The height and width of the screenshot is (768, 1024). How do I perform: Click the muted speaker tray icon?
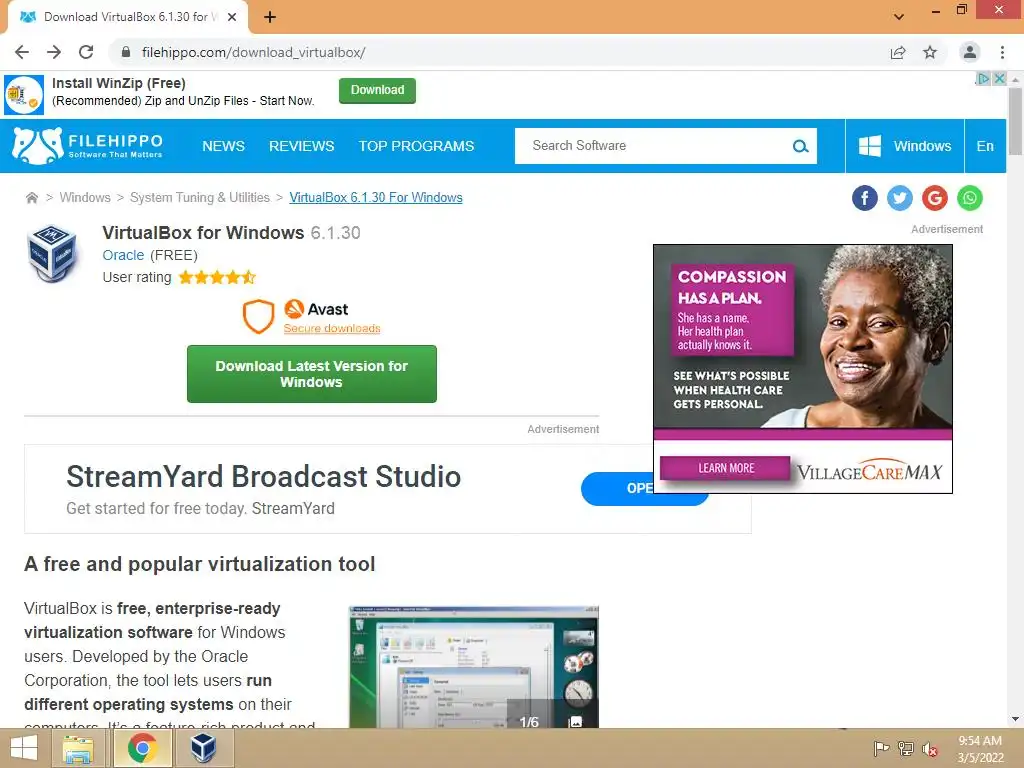click(x=930, y=749)
